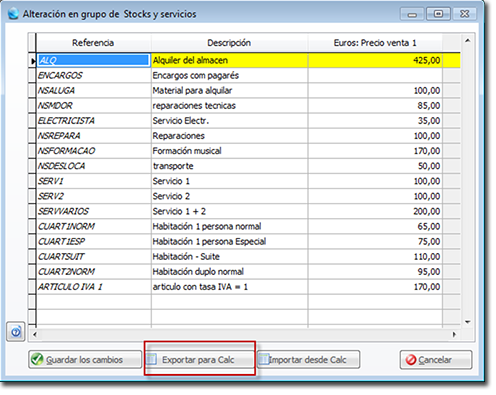
Task: Click Habitación duplo normal description cell
Action: click(229, 272)
